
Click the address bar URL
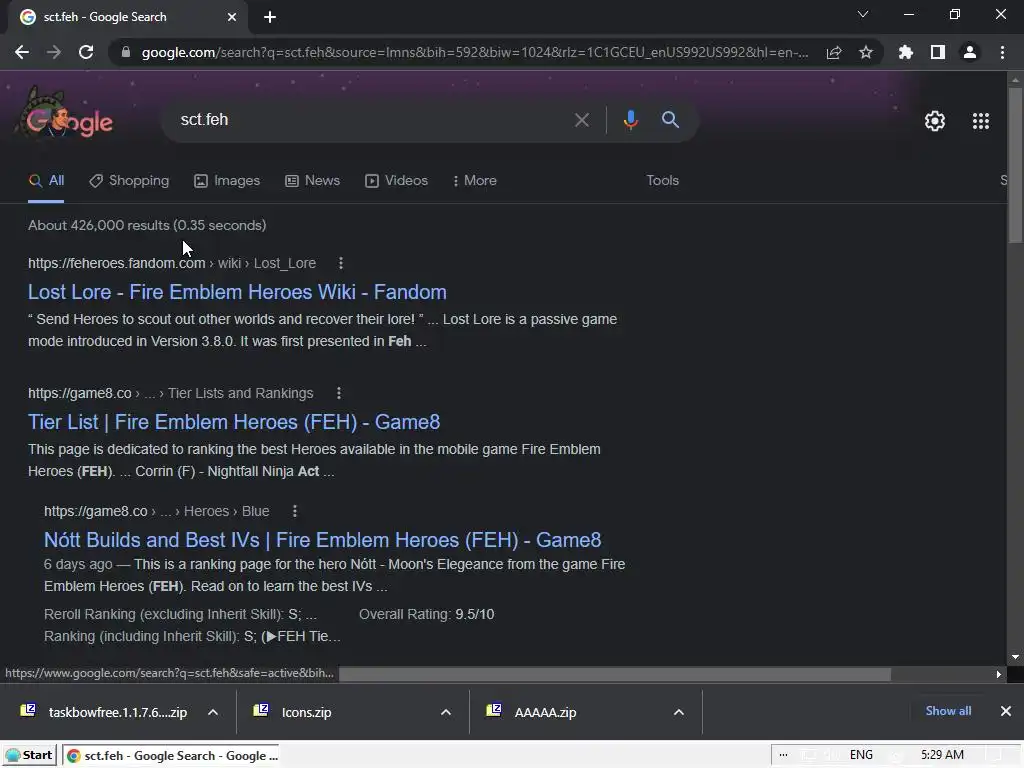coord(475,52)
